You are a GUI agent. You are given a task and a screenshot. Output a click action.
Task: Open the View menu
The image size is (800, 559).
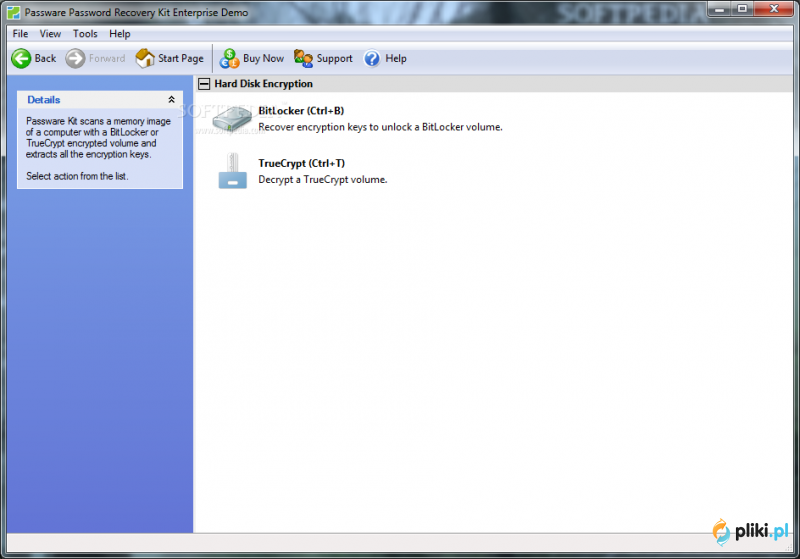[x=50, y=34]
